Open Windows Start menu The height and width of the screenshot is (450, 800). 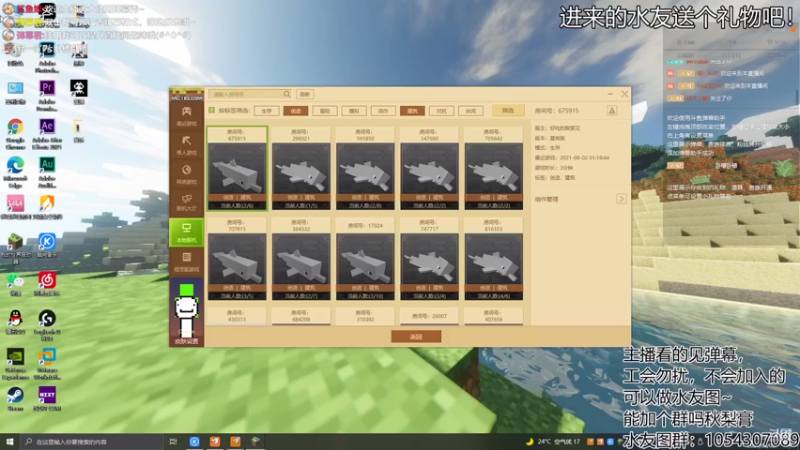(9, 441)
